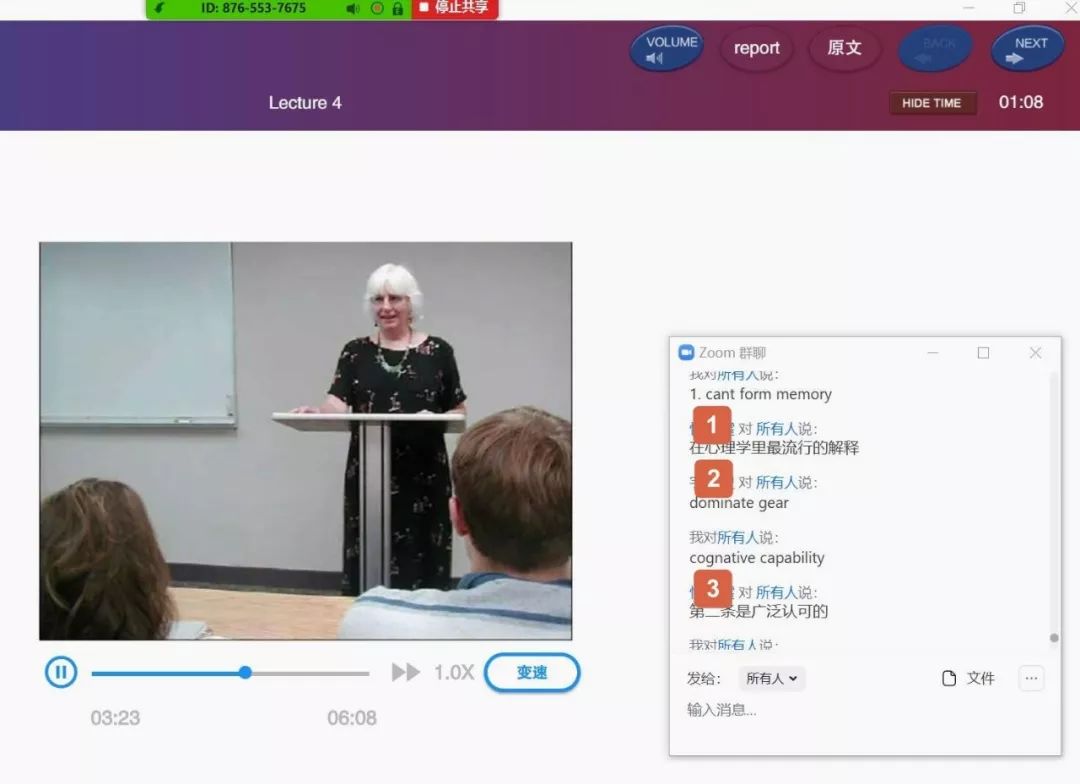1080x784 pixels.
Task: Show the 原文 original text
Action: [844, 48]
